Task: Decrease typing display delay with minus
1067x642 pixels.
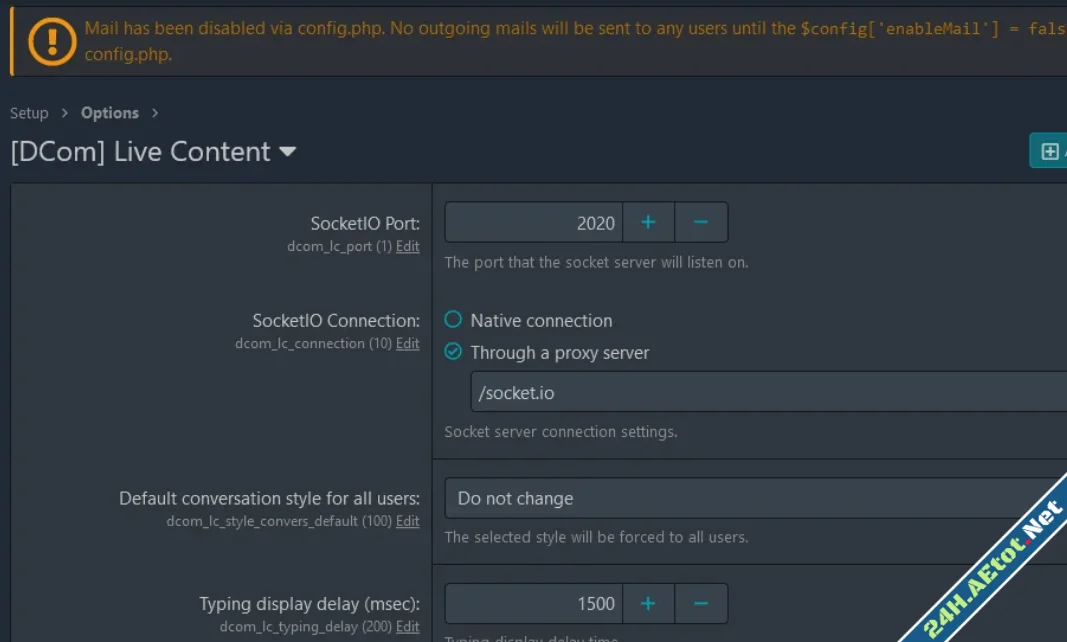Action: click(701, 603)
